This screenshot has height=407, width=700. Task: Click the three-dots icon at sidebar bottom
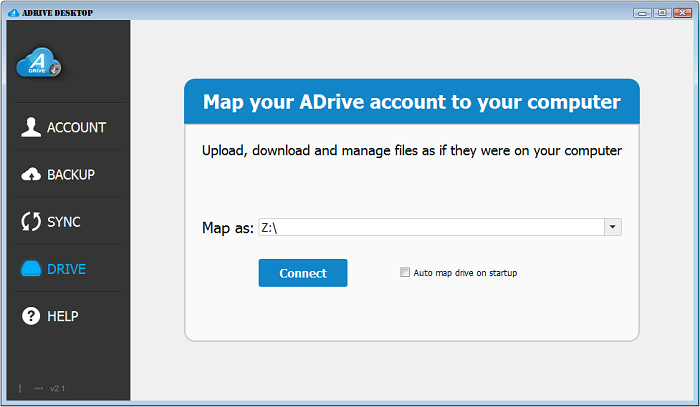click(38, 388)
